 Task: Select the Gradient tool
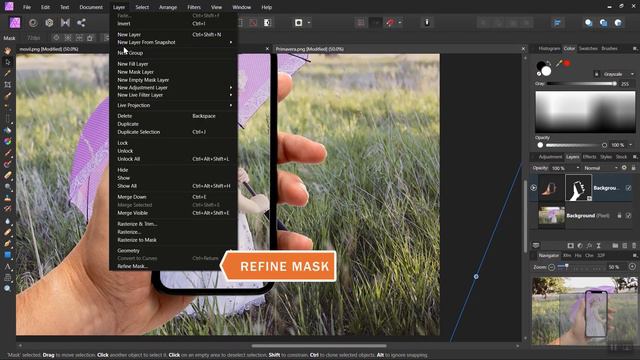point(7,142)
